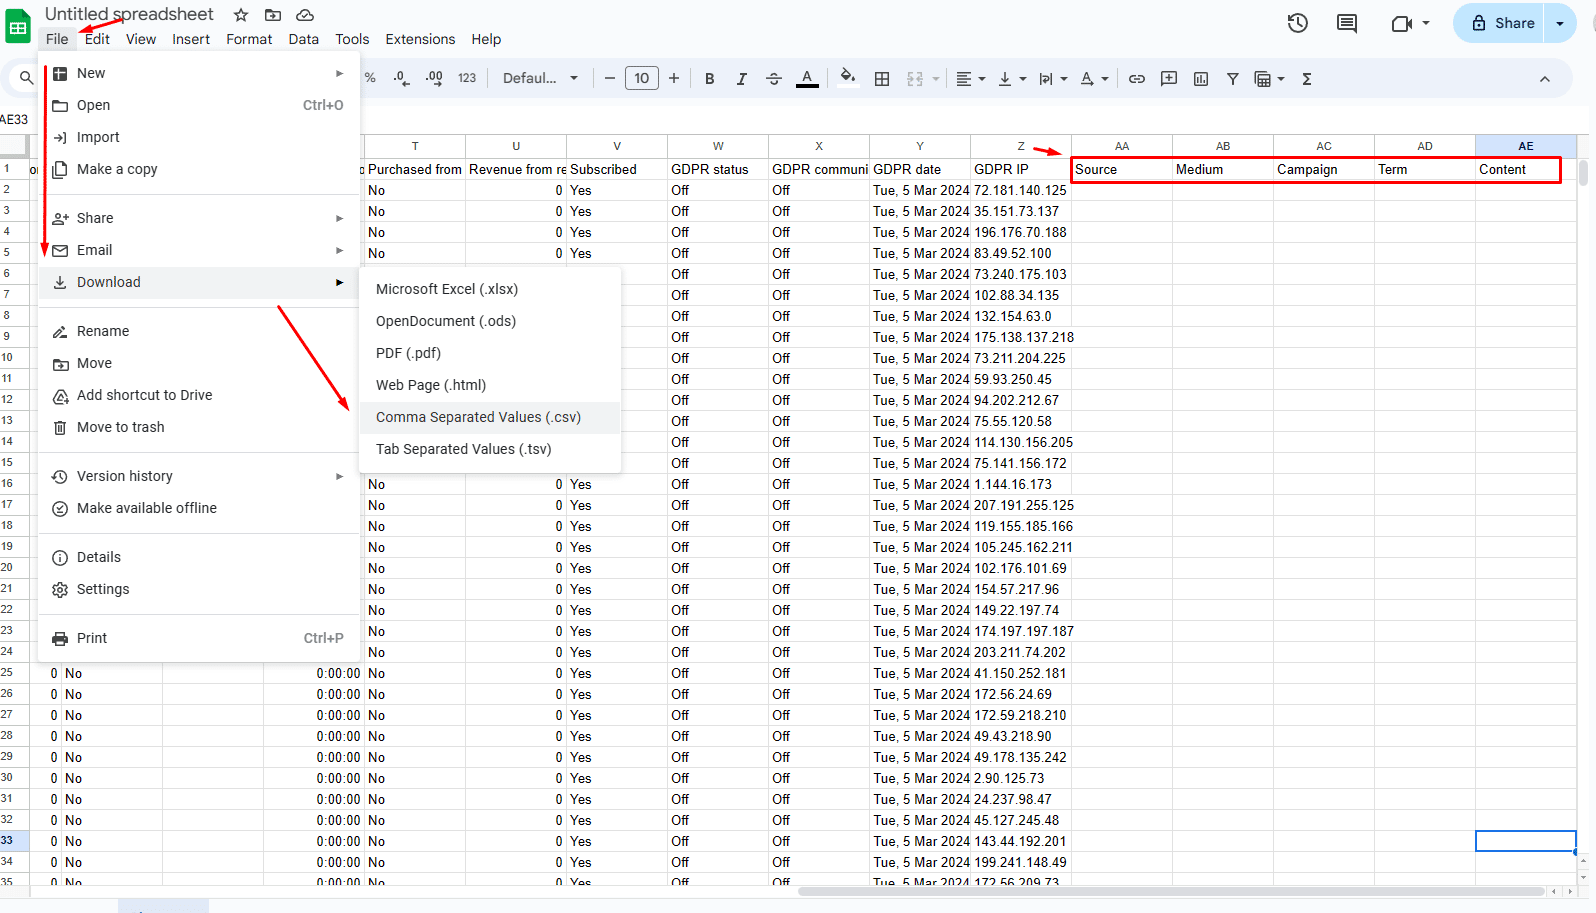Create a filter with funnel icon
Screen dimensions: 1596x913
click(x=1233, y=79)
